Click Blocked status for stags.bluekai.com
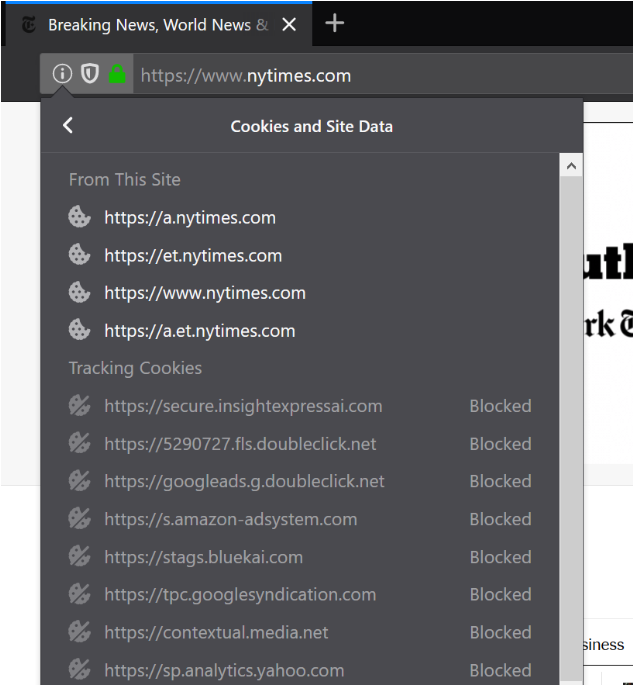The height and width of the screenshot is (687, 633). tap(500, 557)
